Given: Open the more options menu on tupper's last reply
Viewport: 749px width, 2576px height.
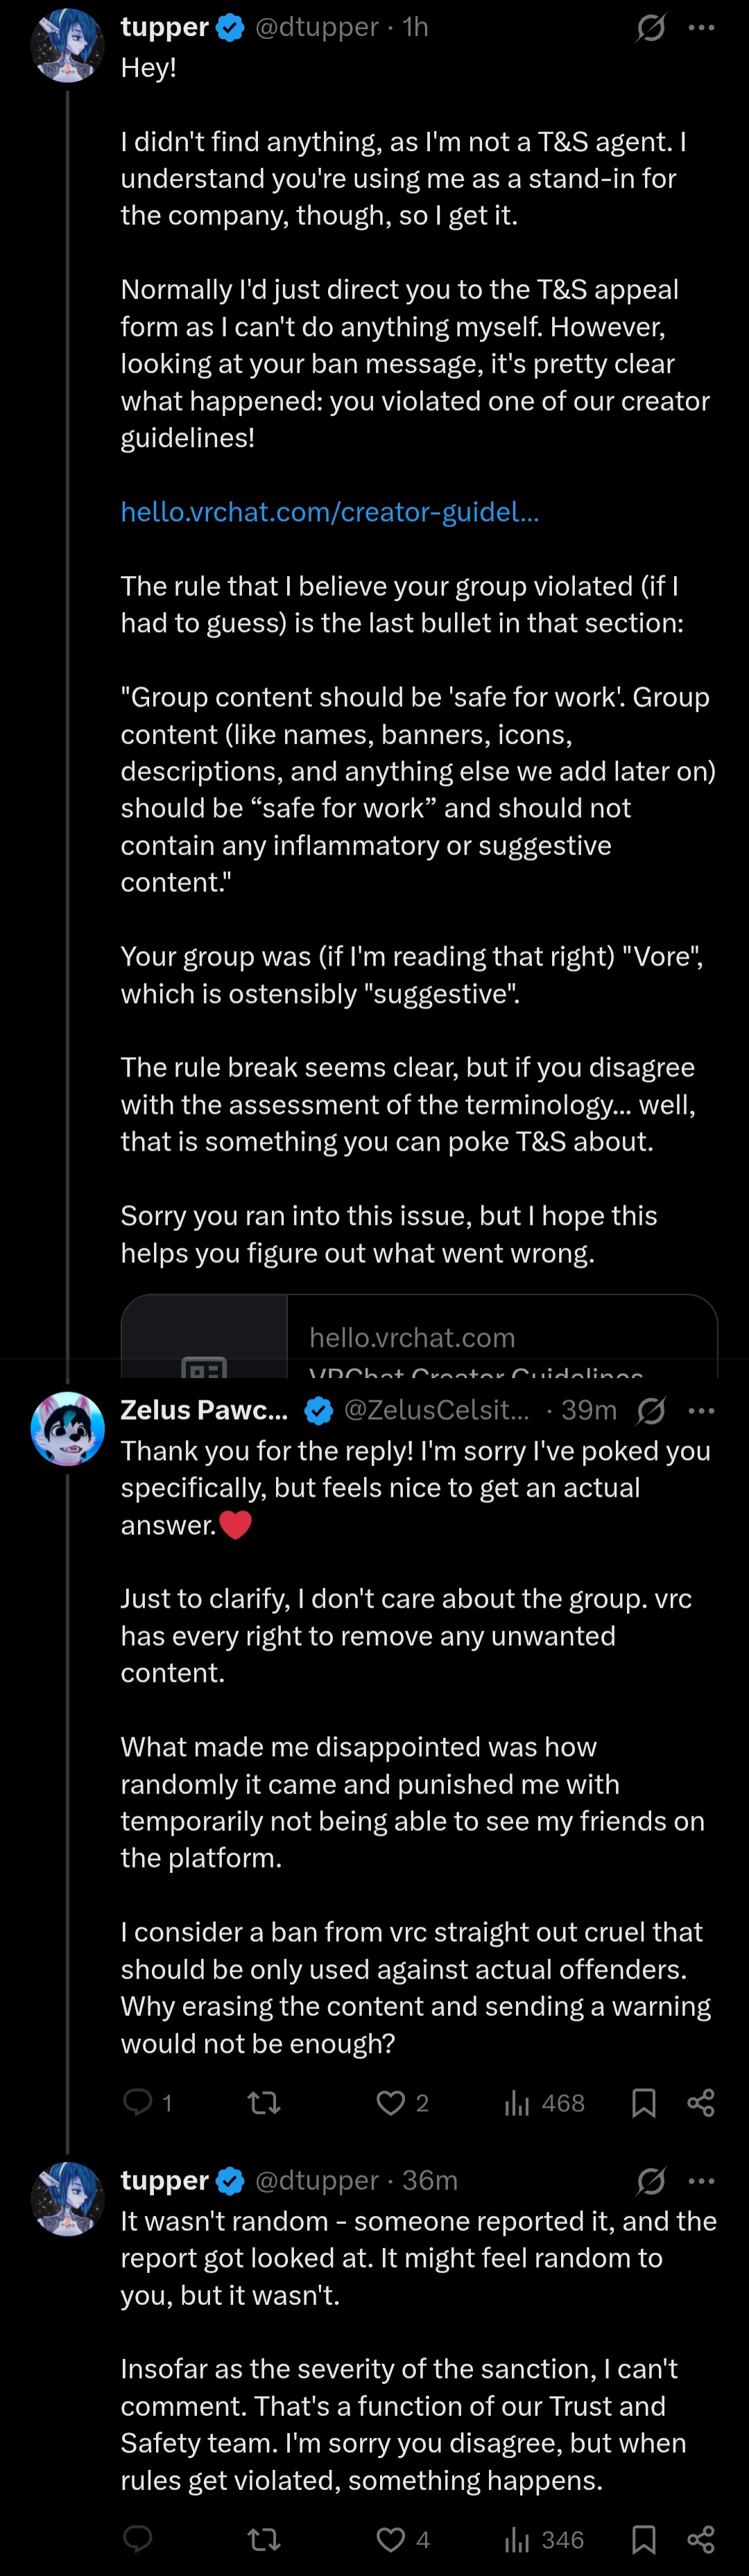Looking at the screenshot, I should 702,2180.
